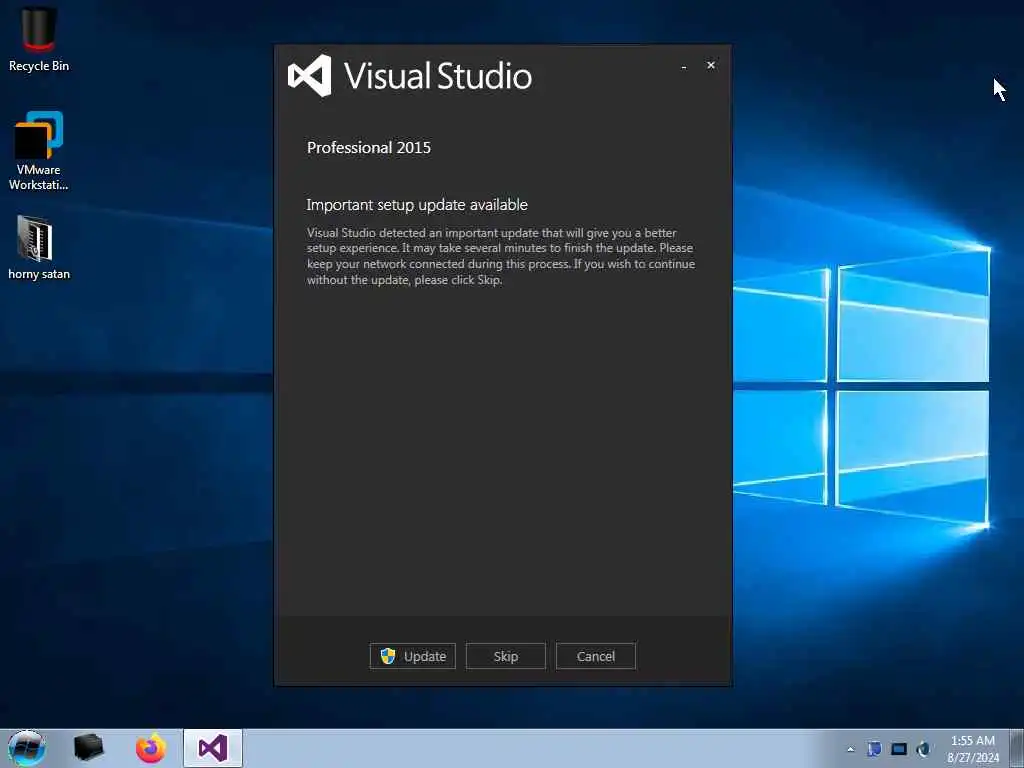Image resolution: width=1024 pixels, height=768 pixels.
Task: Open the volume speaker tray icon
Action: [x=923, y=749]
